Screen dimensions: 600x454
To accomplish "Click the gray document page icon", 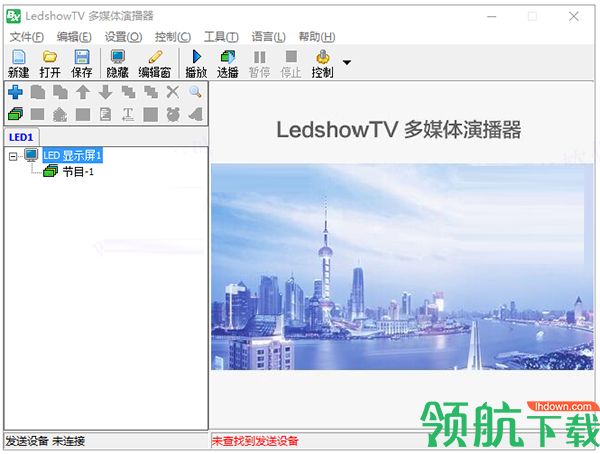I will [x=105, y=114].
